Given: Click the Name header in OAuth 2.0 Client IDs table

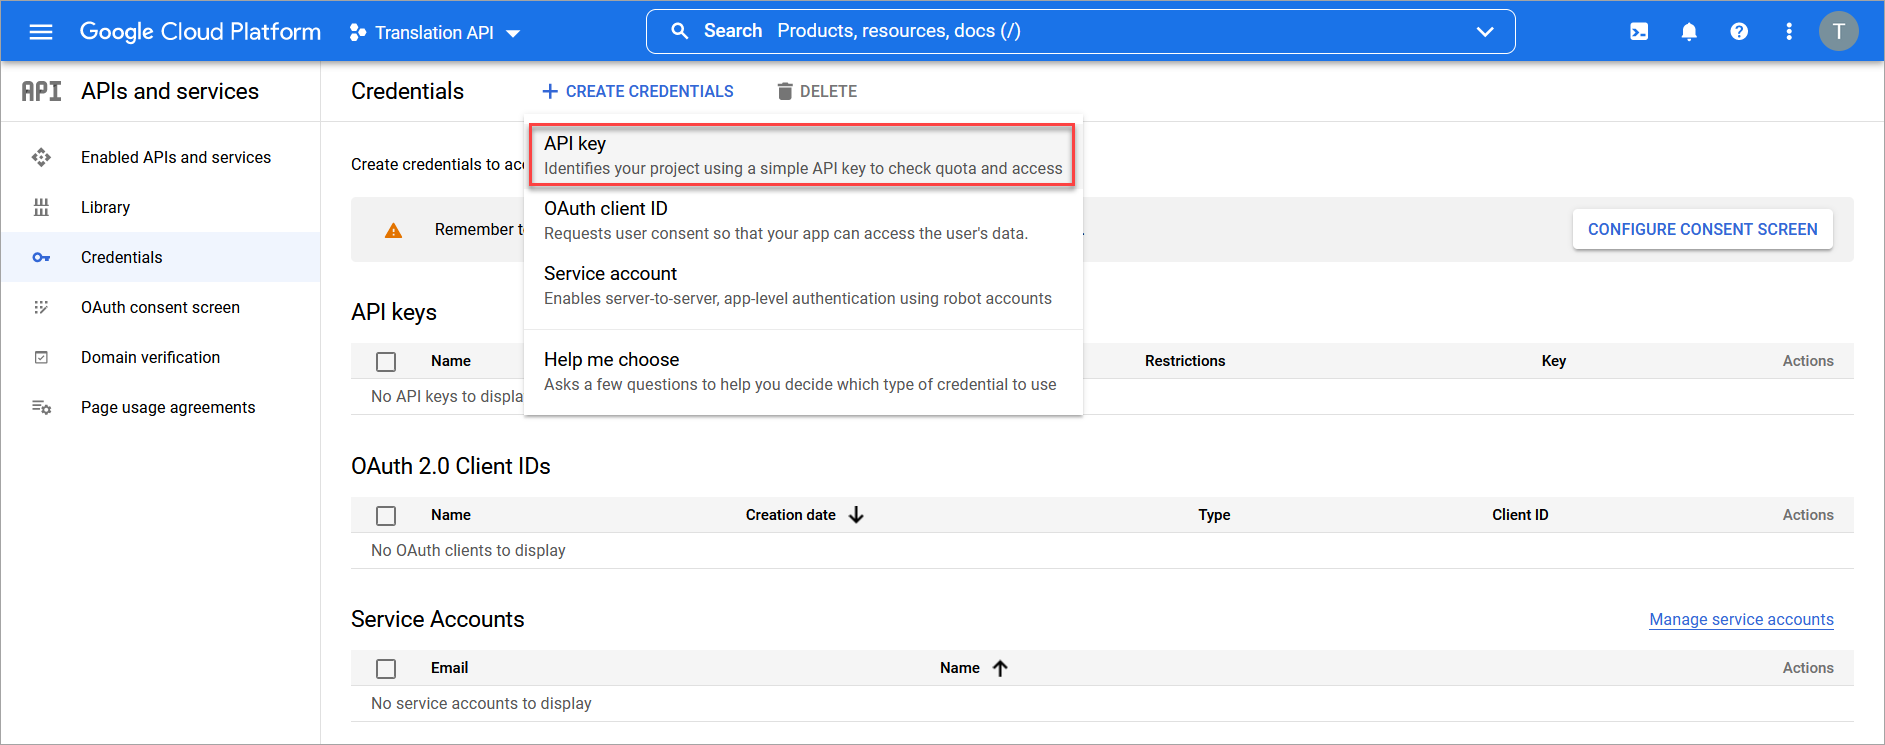Looking at the screenshot, I should tap(451, 515).
